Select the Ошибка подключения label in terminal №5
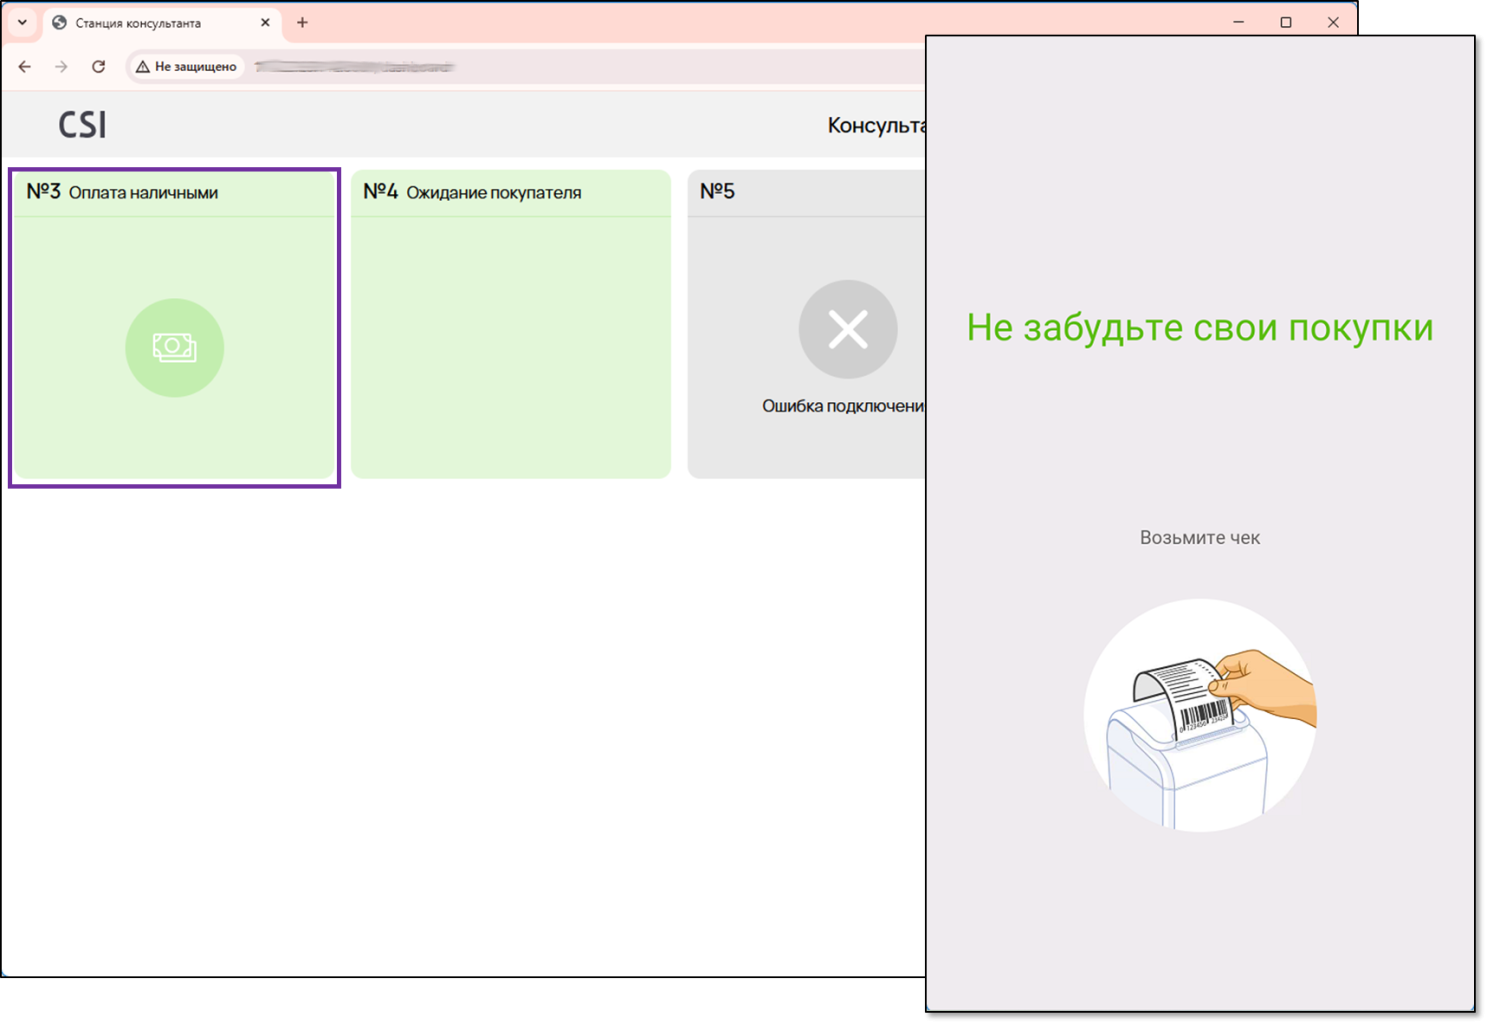Image resolution: width=1487 pixels, height=1024 pixels. 843,406
